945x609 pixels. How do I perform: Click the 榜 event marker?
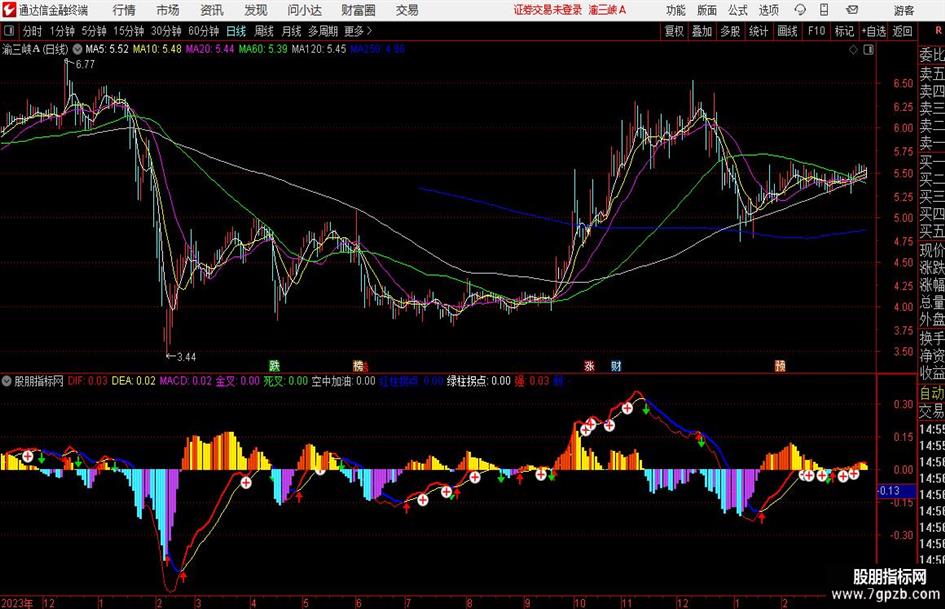pos(359,365)
